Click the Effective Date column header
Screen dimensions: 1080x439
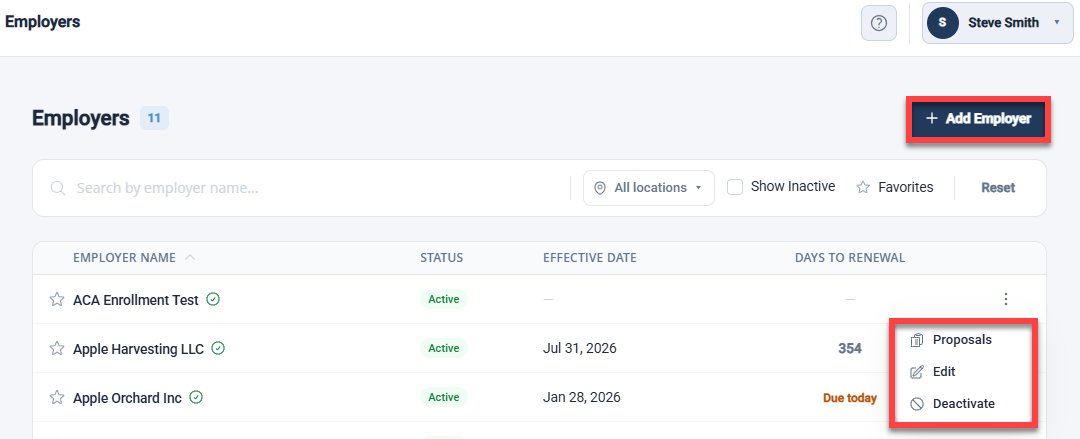590,258
